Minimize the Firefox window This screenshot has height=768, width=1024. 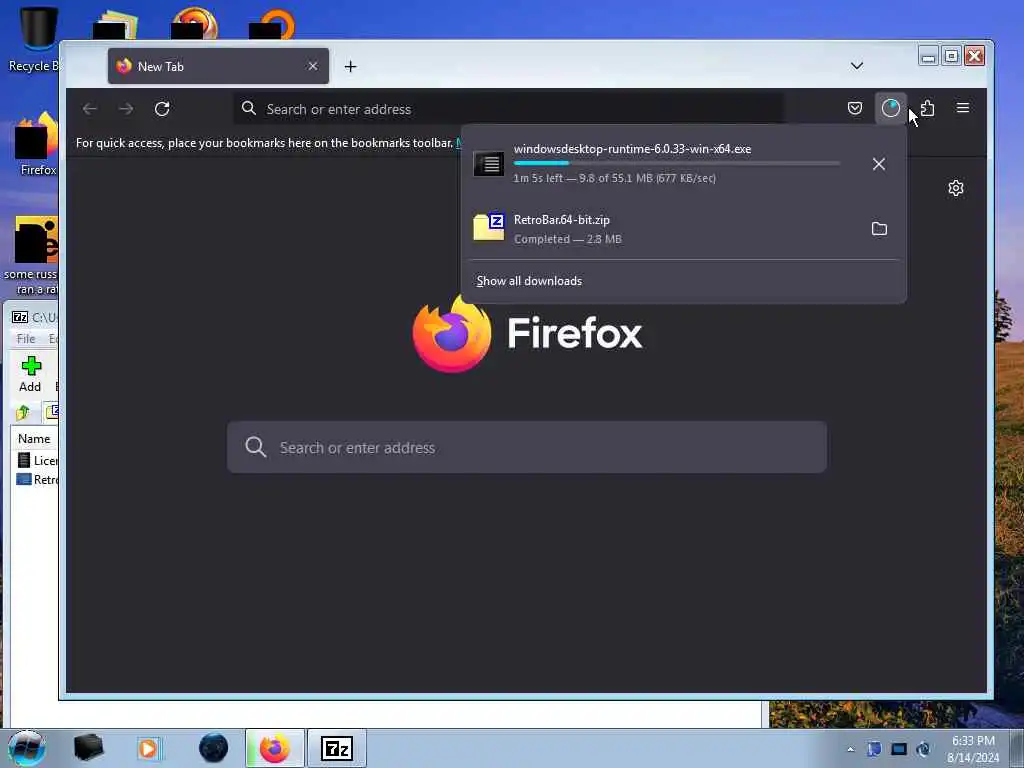tap(927, 56)
